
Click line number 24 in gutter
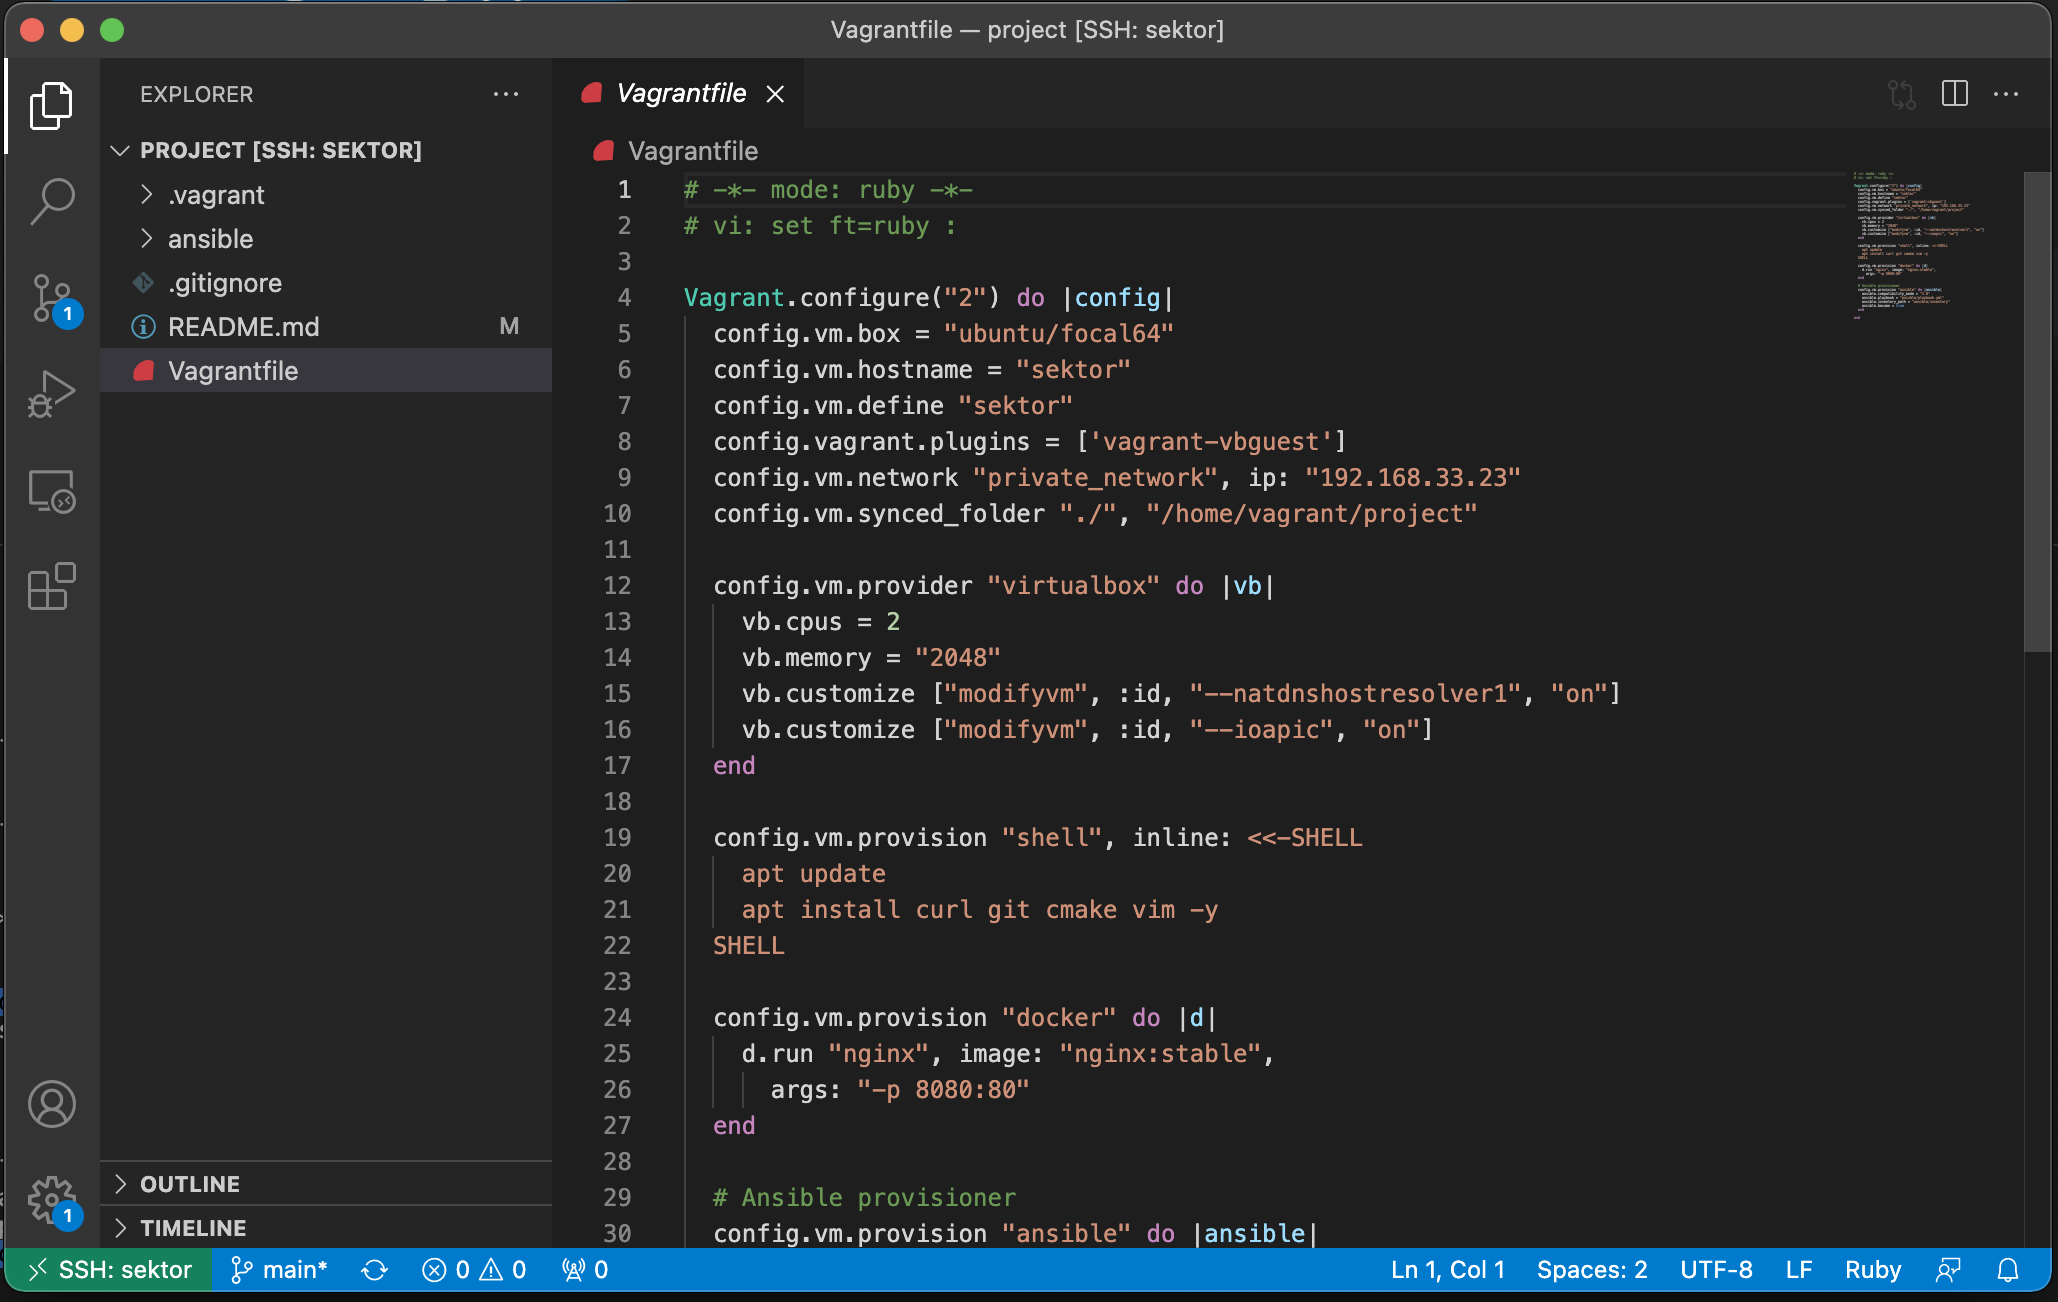617,1018
